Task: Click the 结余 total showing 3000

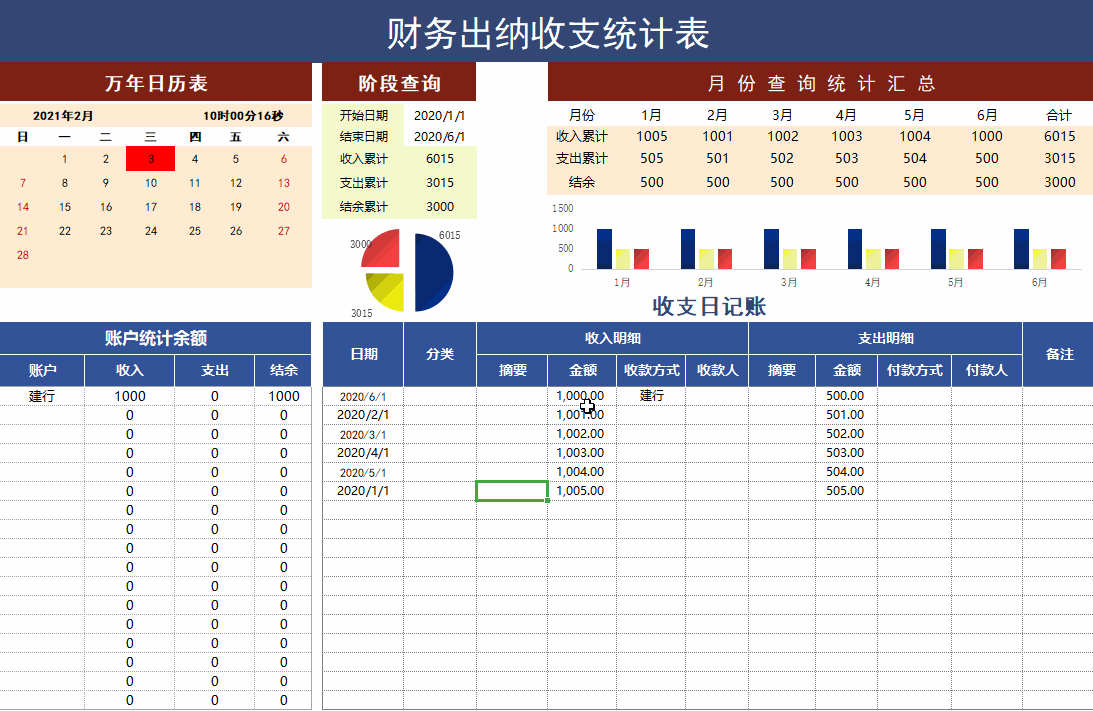Action: (1058, 182)
